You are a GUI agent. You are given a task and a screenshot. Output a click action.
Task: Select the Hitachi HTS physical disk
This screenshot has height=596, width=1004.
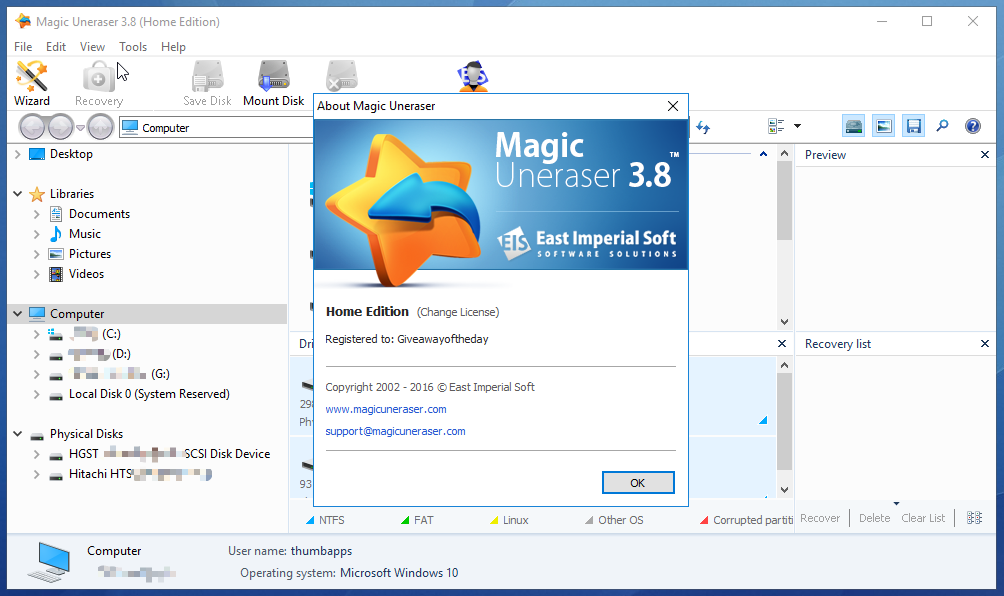pos(131,474)
